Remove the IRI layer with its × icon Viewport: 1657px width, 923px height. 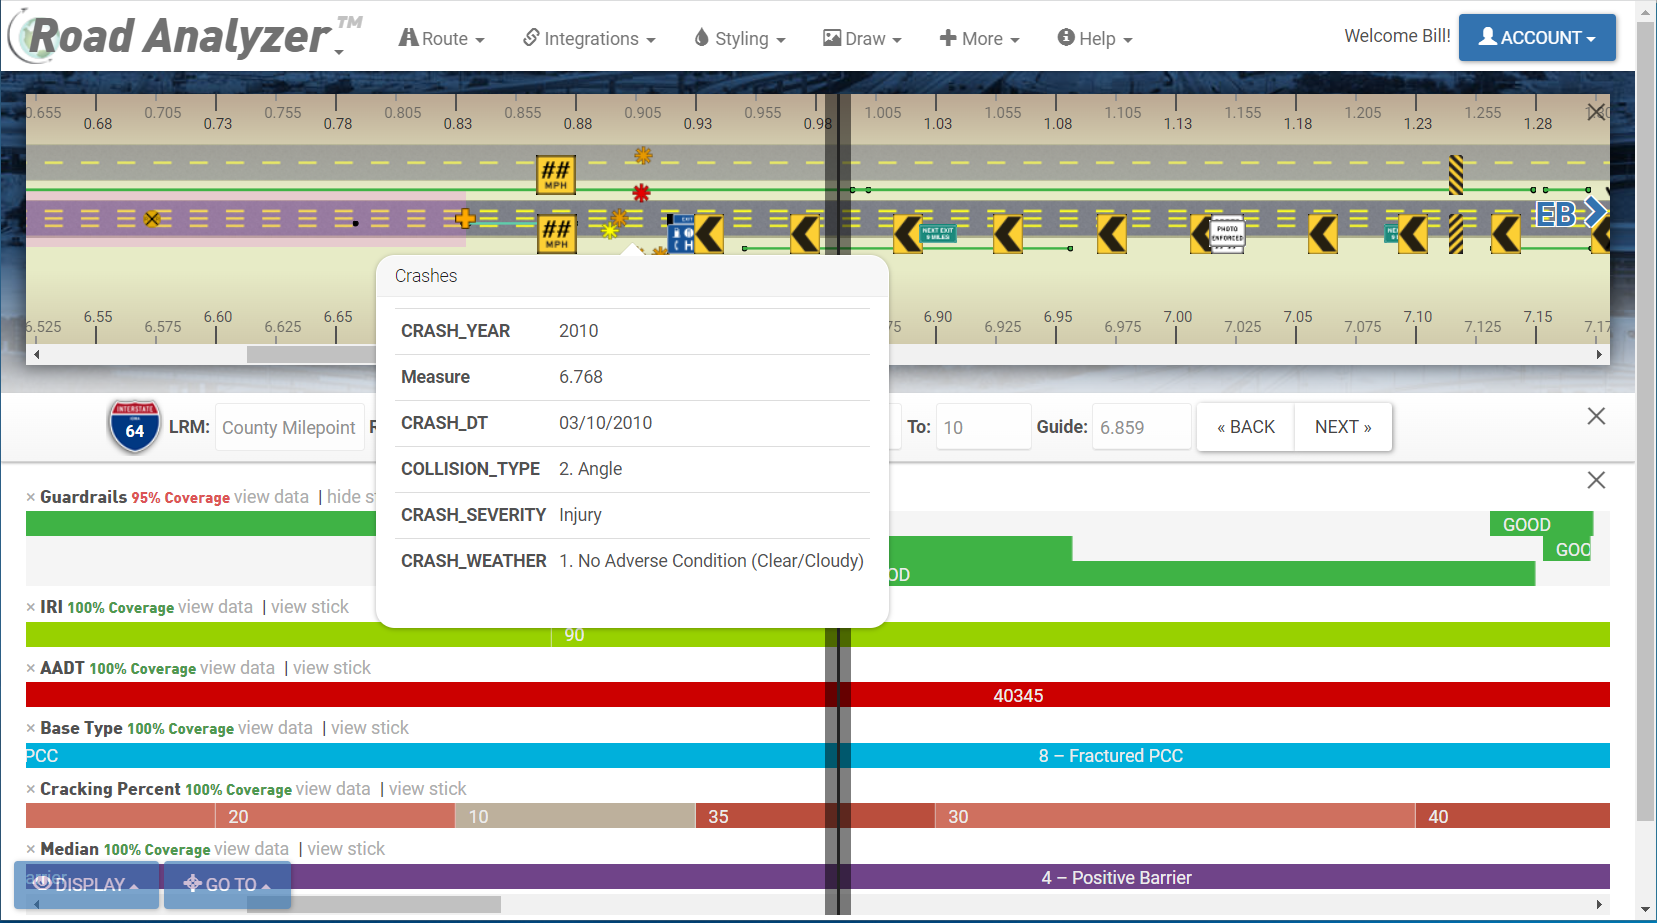pos(31,607)
